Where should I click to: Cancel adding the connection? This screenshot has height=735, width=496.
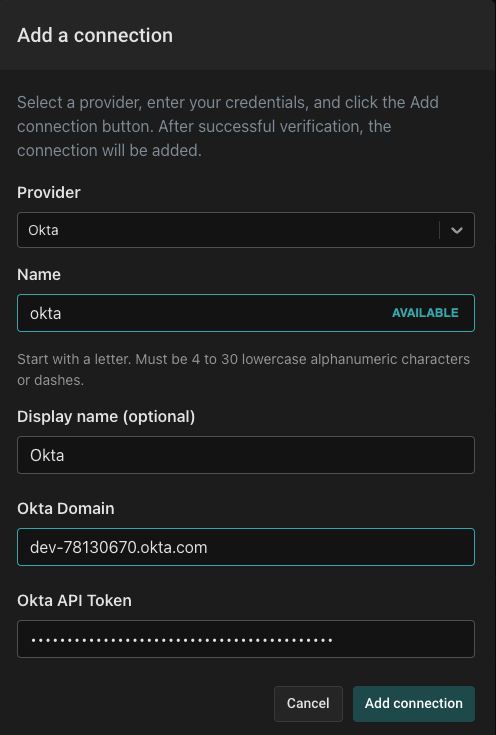308,704
